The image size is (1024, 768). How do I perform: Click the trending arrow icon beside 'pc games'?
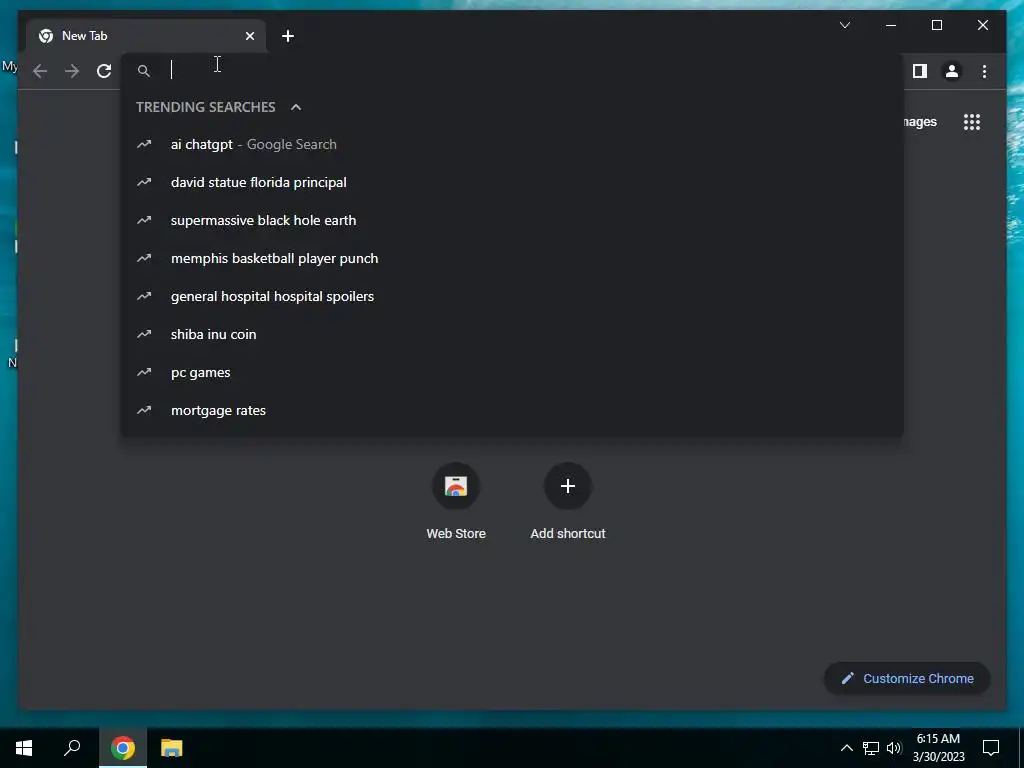(x=144, y=372)
